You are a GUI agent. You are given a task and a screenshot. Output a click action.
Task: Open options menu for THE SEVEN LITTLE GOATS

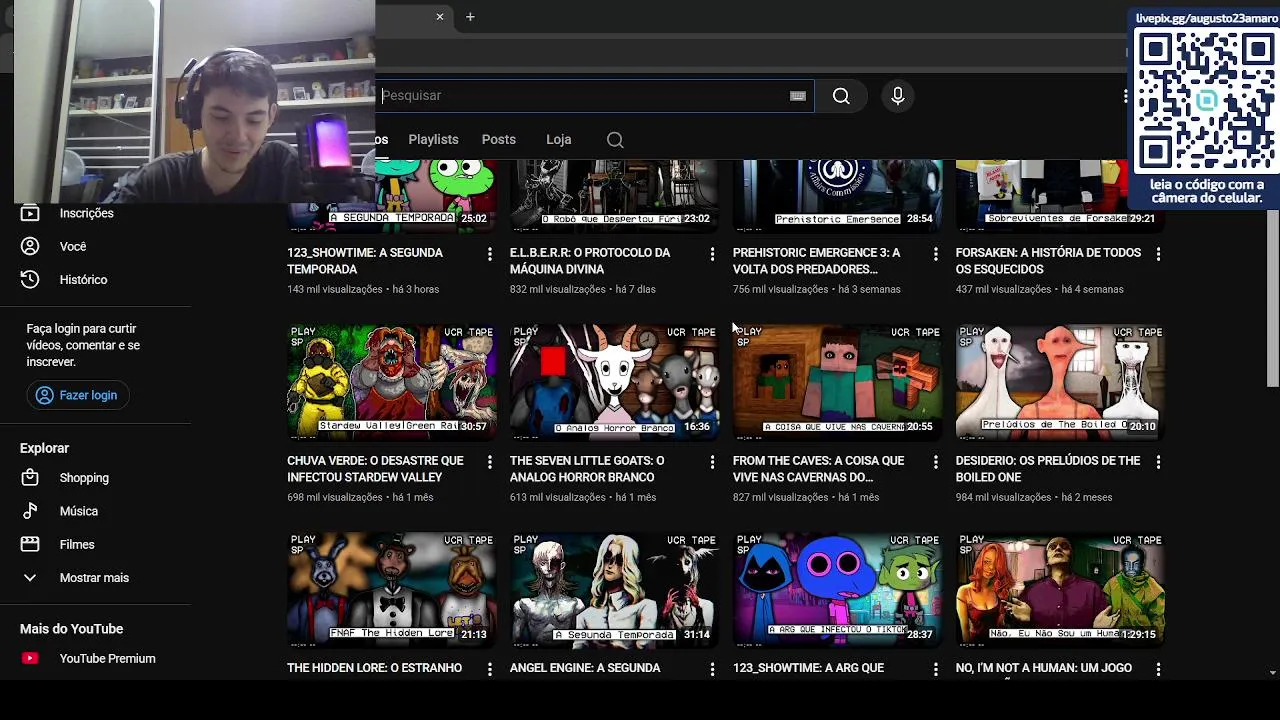[712, 462]
